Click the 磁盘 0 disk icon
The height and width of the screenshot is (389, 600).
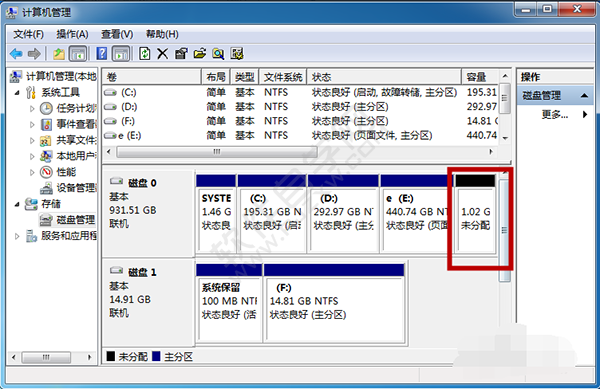pyautogui.click(x=116, y=181)
